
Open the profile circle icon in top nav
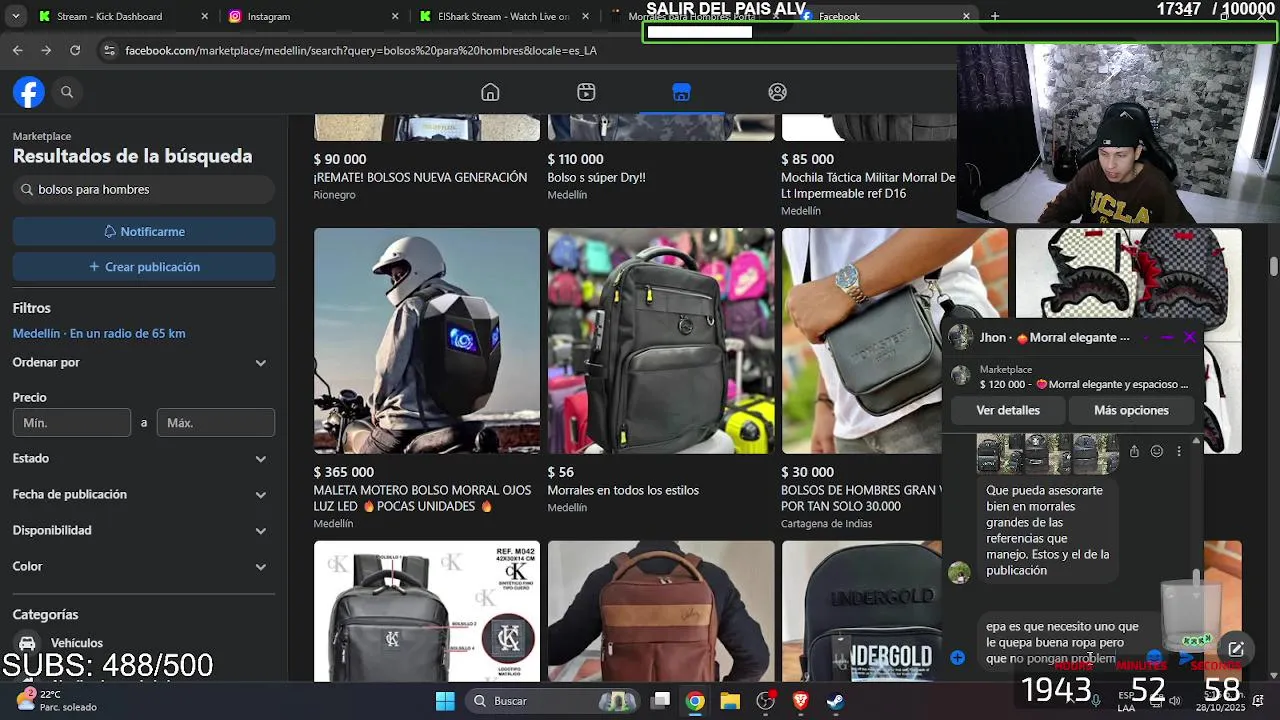coord(777,92)
